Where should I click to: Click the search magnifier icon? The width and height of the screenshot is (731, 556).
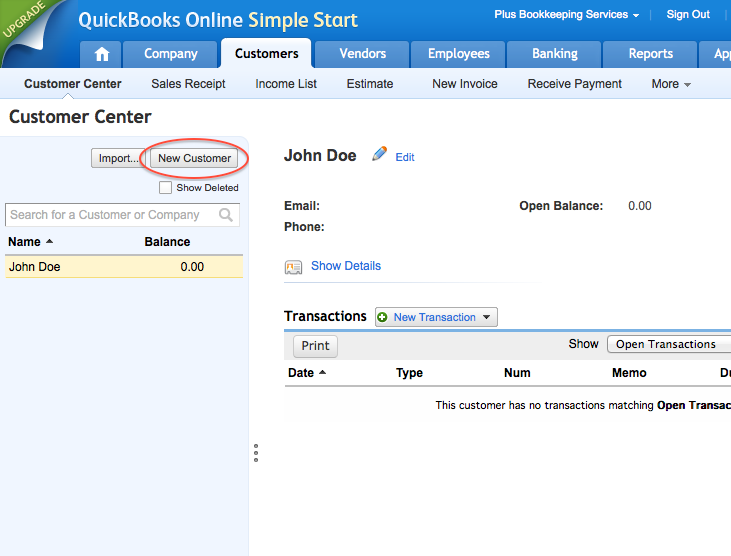click(226, 215)
